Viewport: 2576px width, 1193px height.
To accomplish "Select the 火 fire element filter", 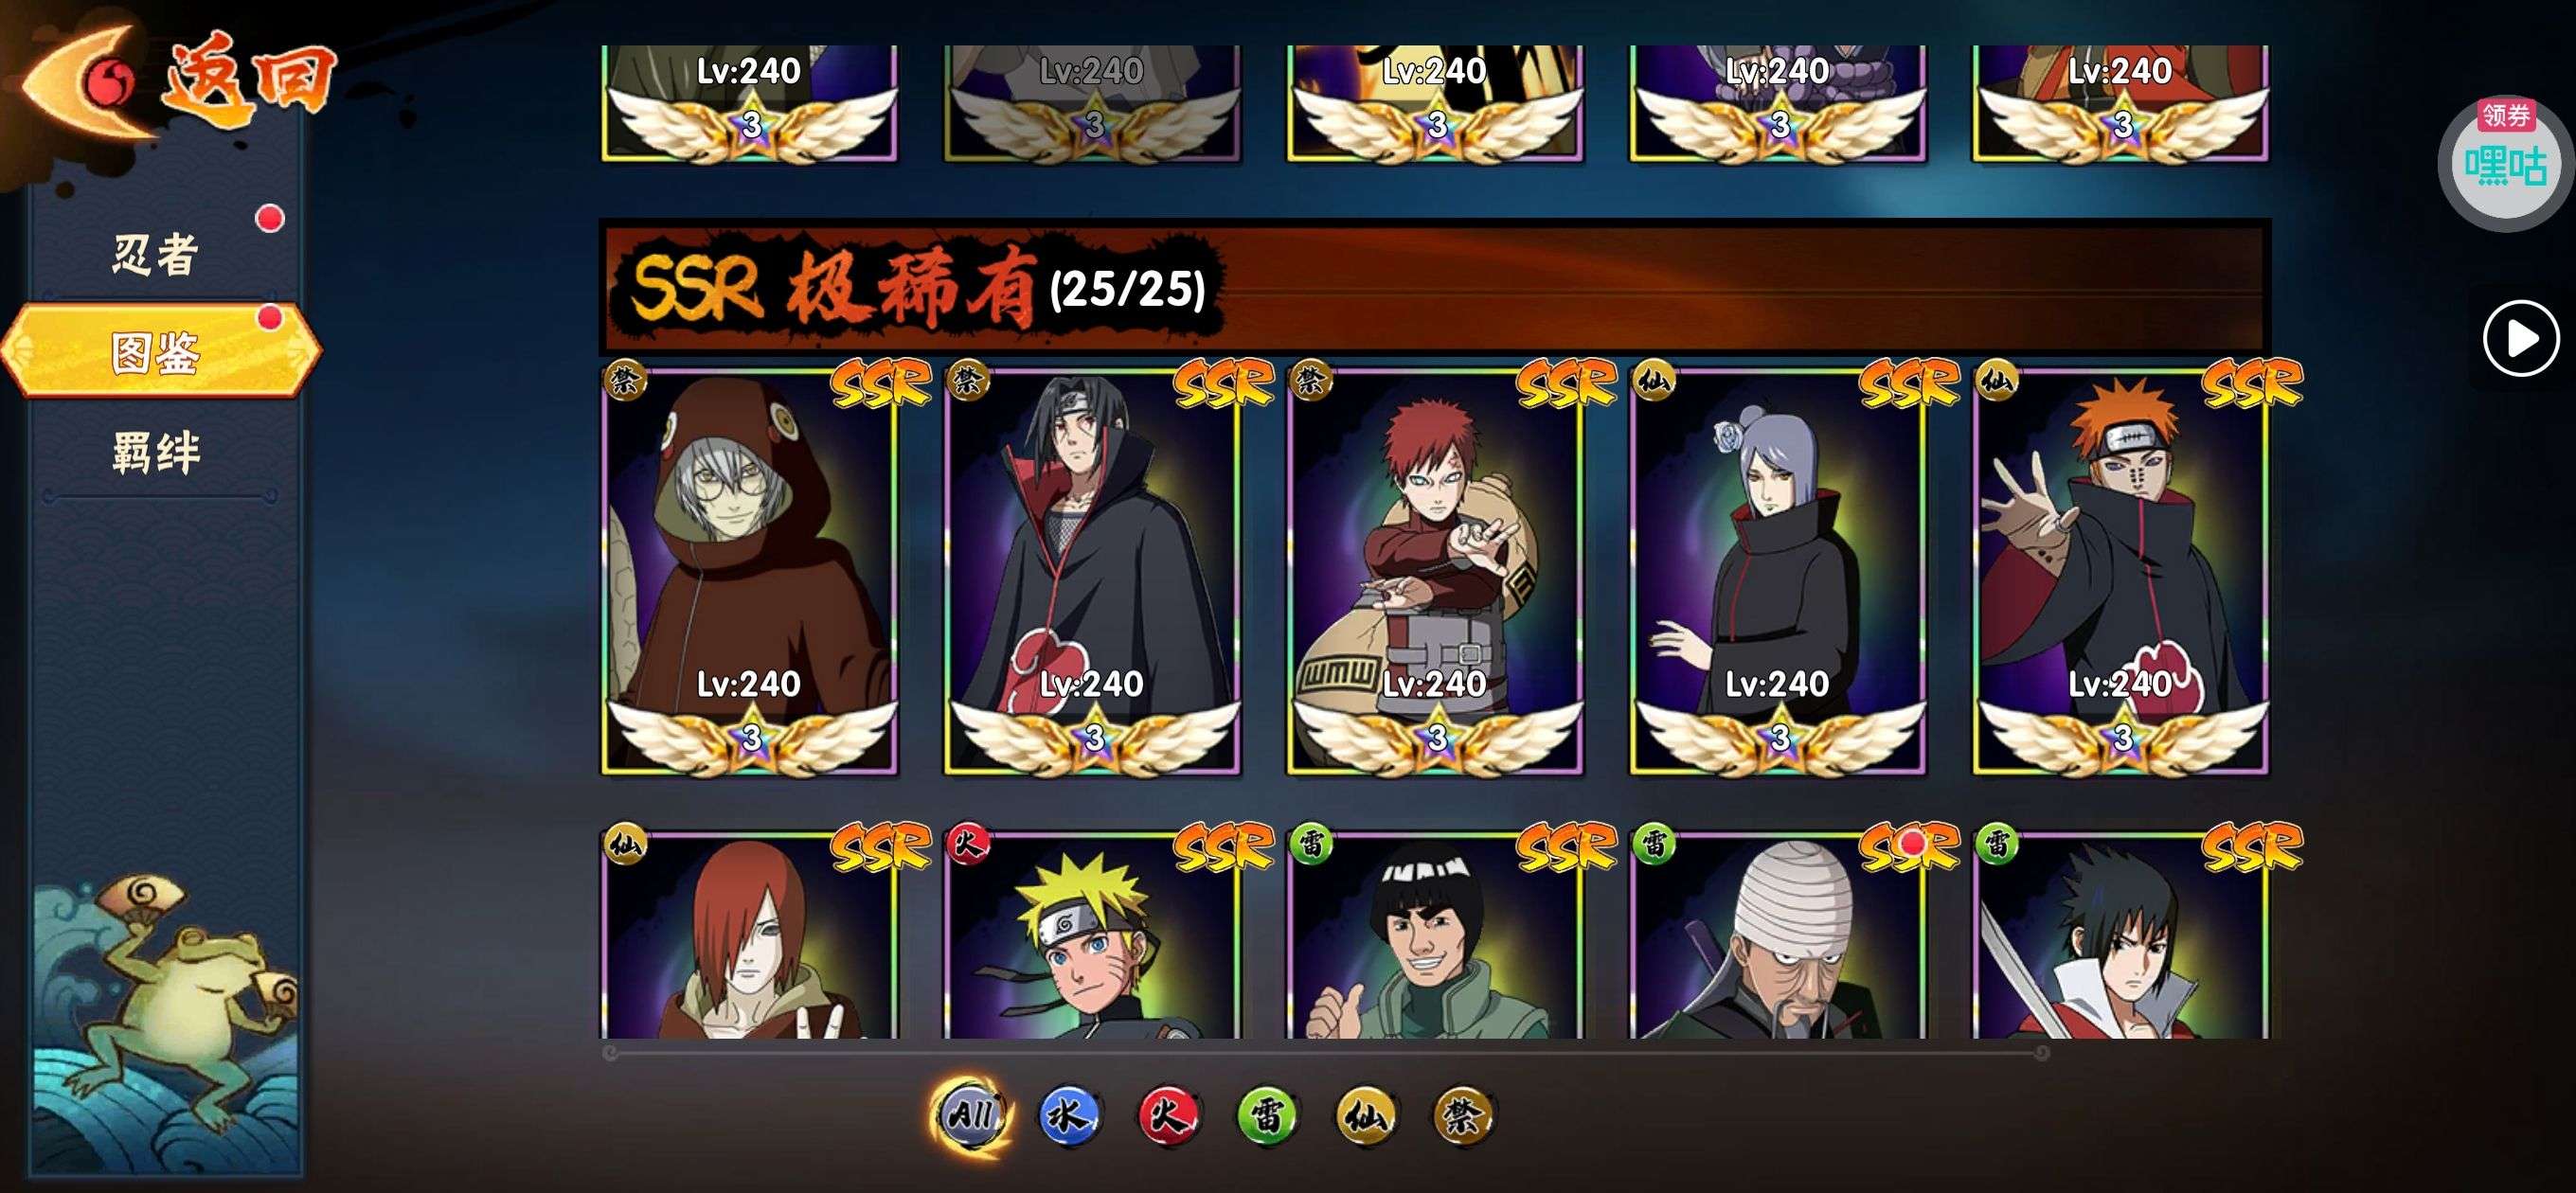I will [1167, 1114].
